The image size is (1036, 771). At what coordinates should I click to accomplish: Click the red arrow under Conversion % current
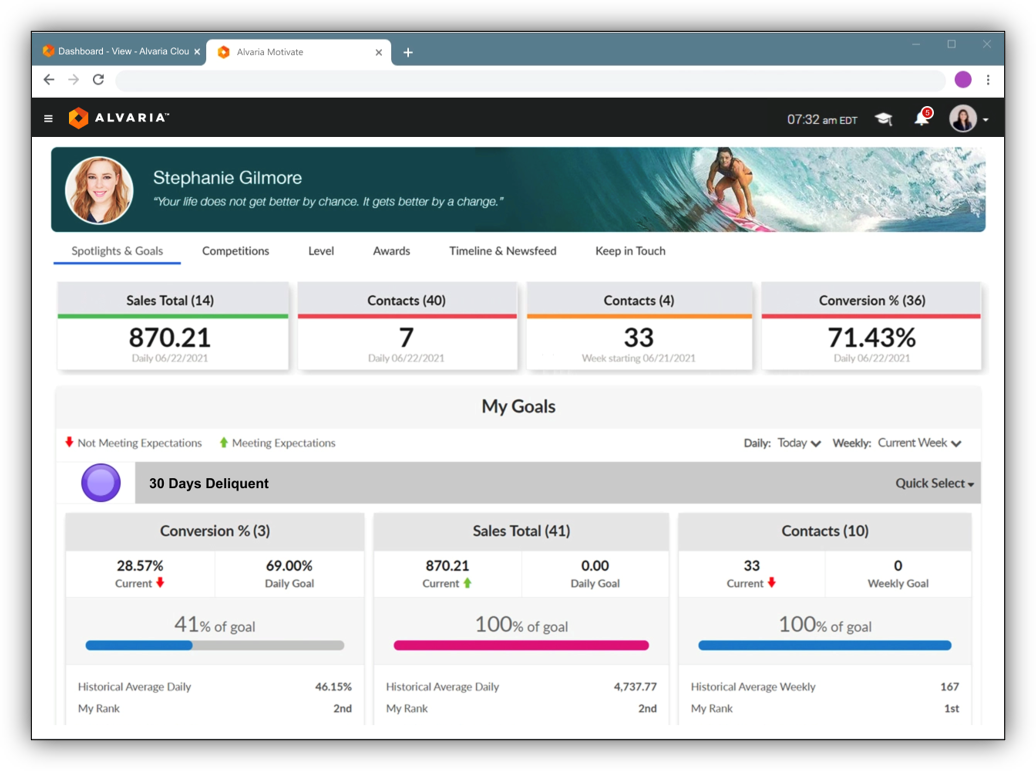pos(160,583)
